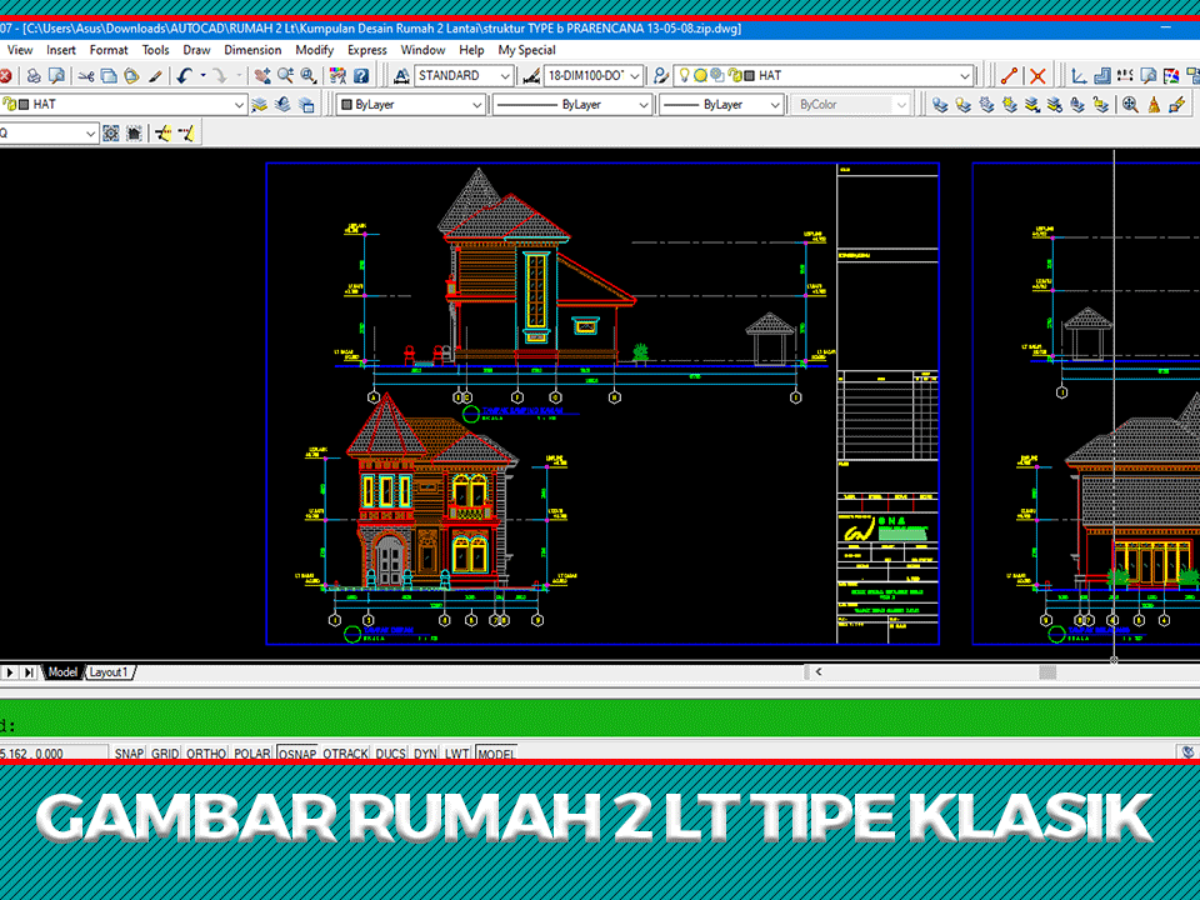Click the UCS axis icon
Image resolution: width=1200 pixels, height=900 pixels.
tap(1080, 76)
